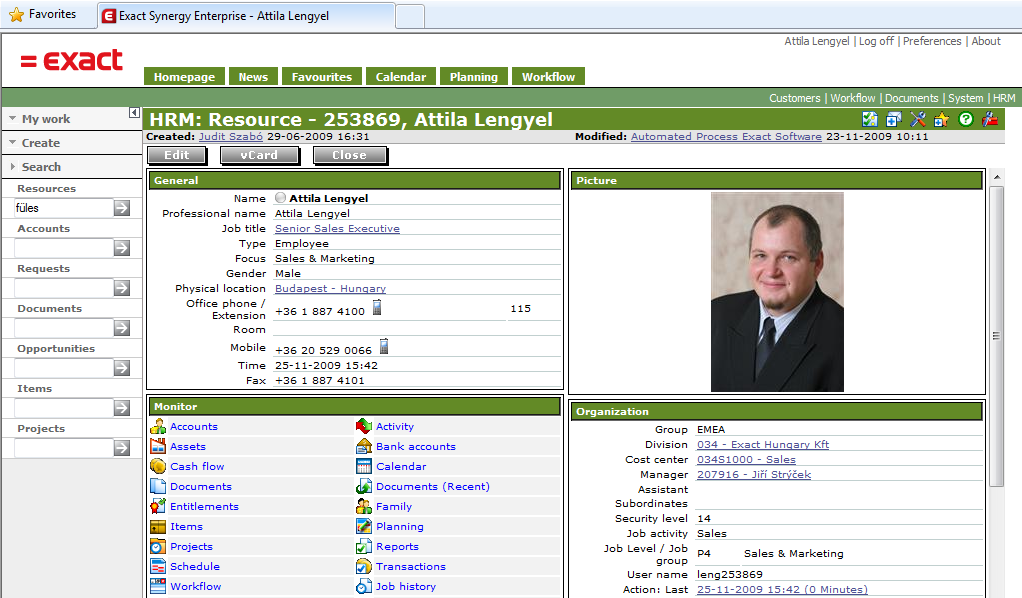Click the Job history icon

(364, 586)
